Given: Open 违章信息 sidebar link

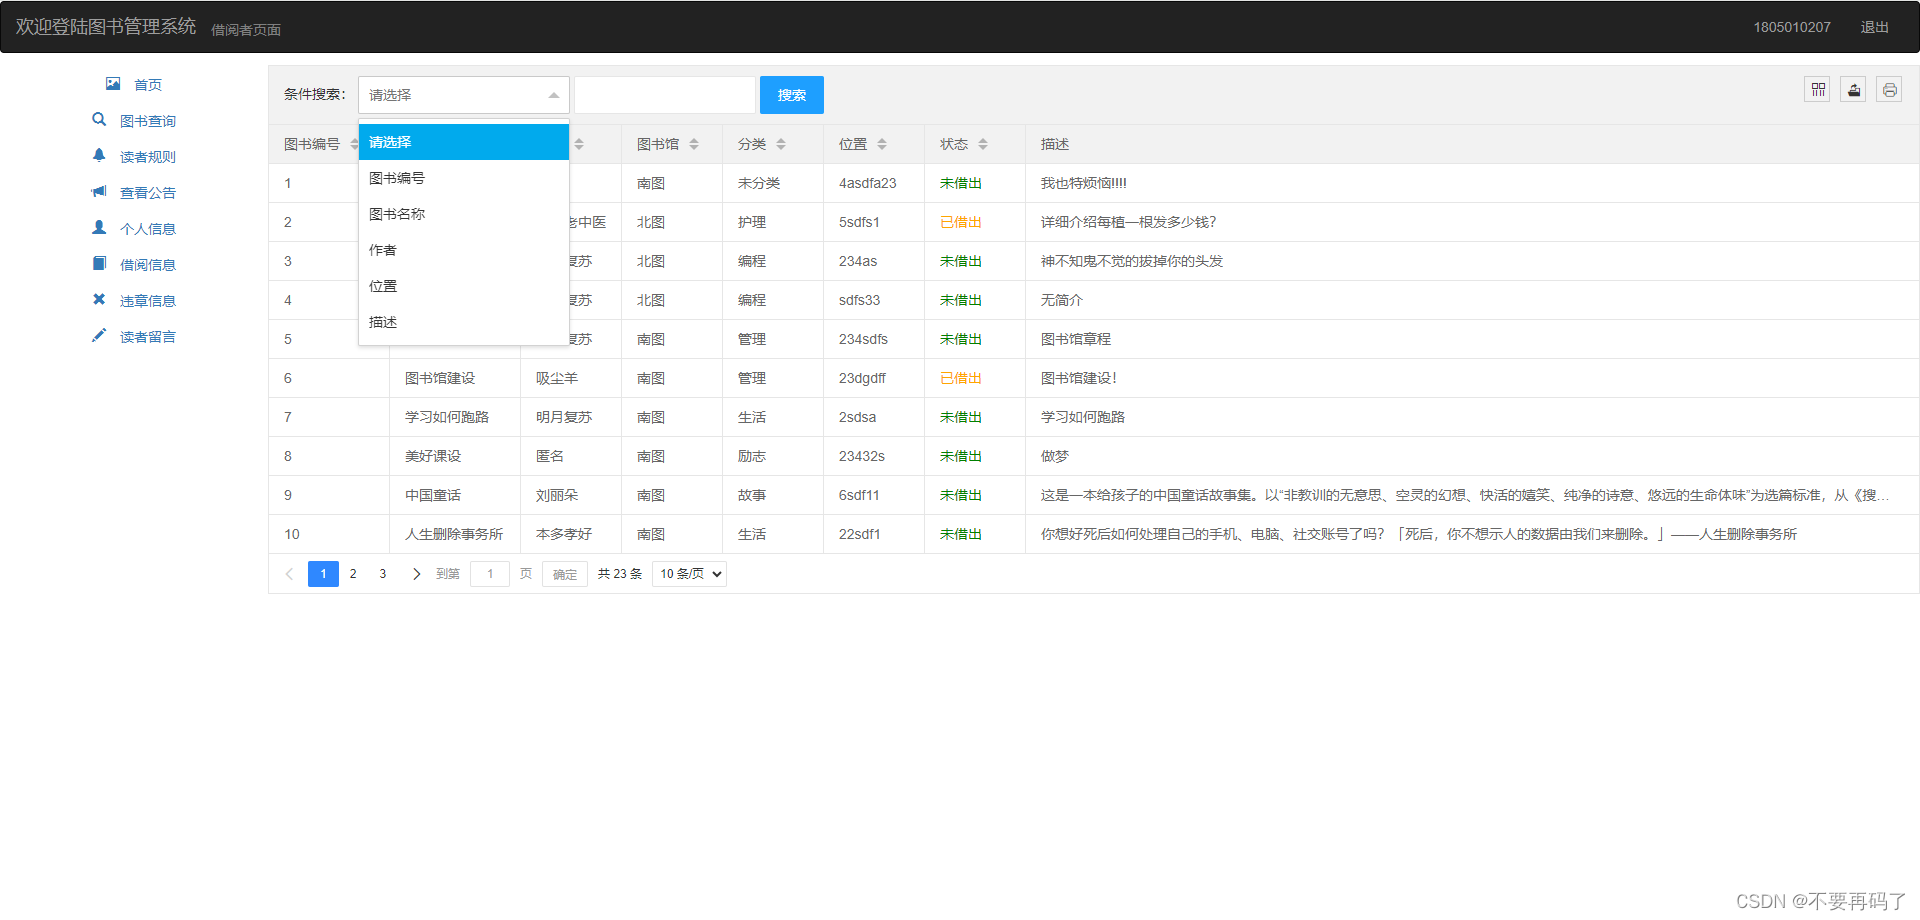Looking at the screenshot, I should [x=148, y=301].
